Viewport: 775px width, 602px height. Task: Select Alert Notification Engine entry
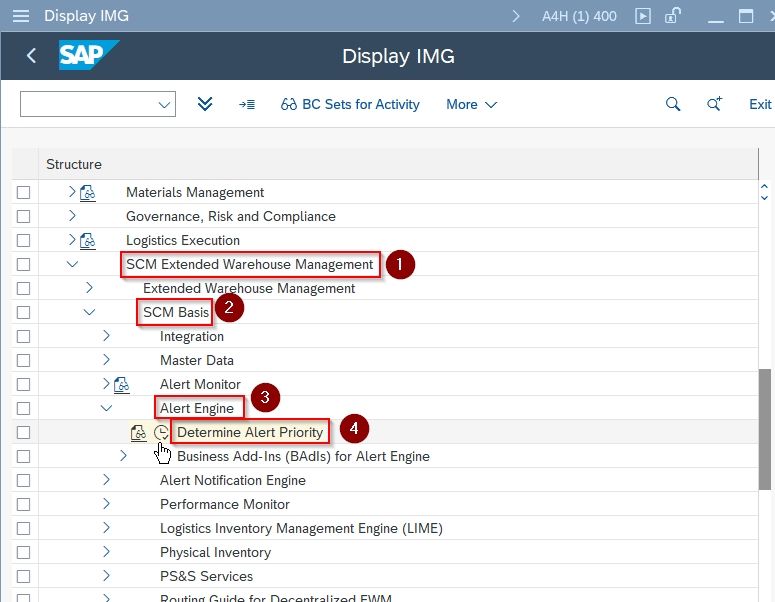click(233, 480)
